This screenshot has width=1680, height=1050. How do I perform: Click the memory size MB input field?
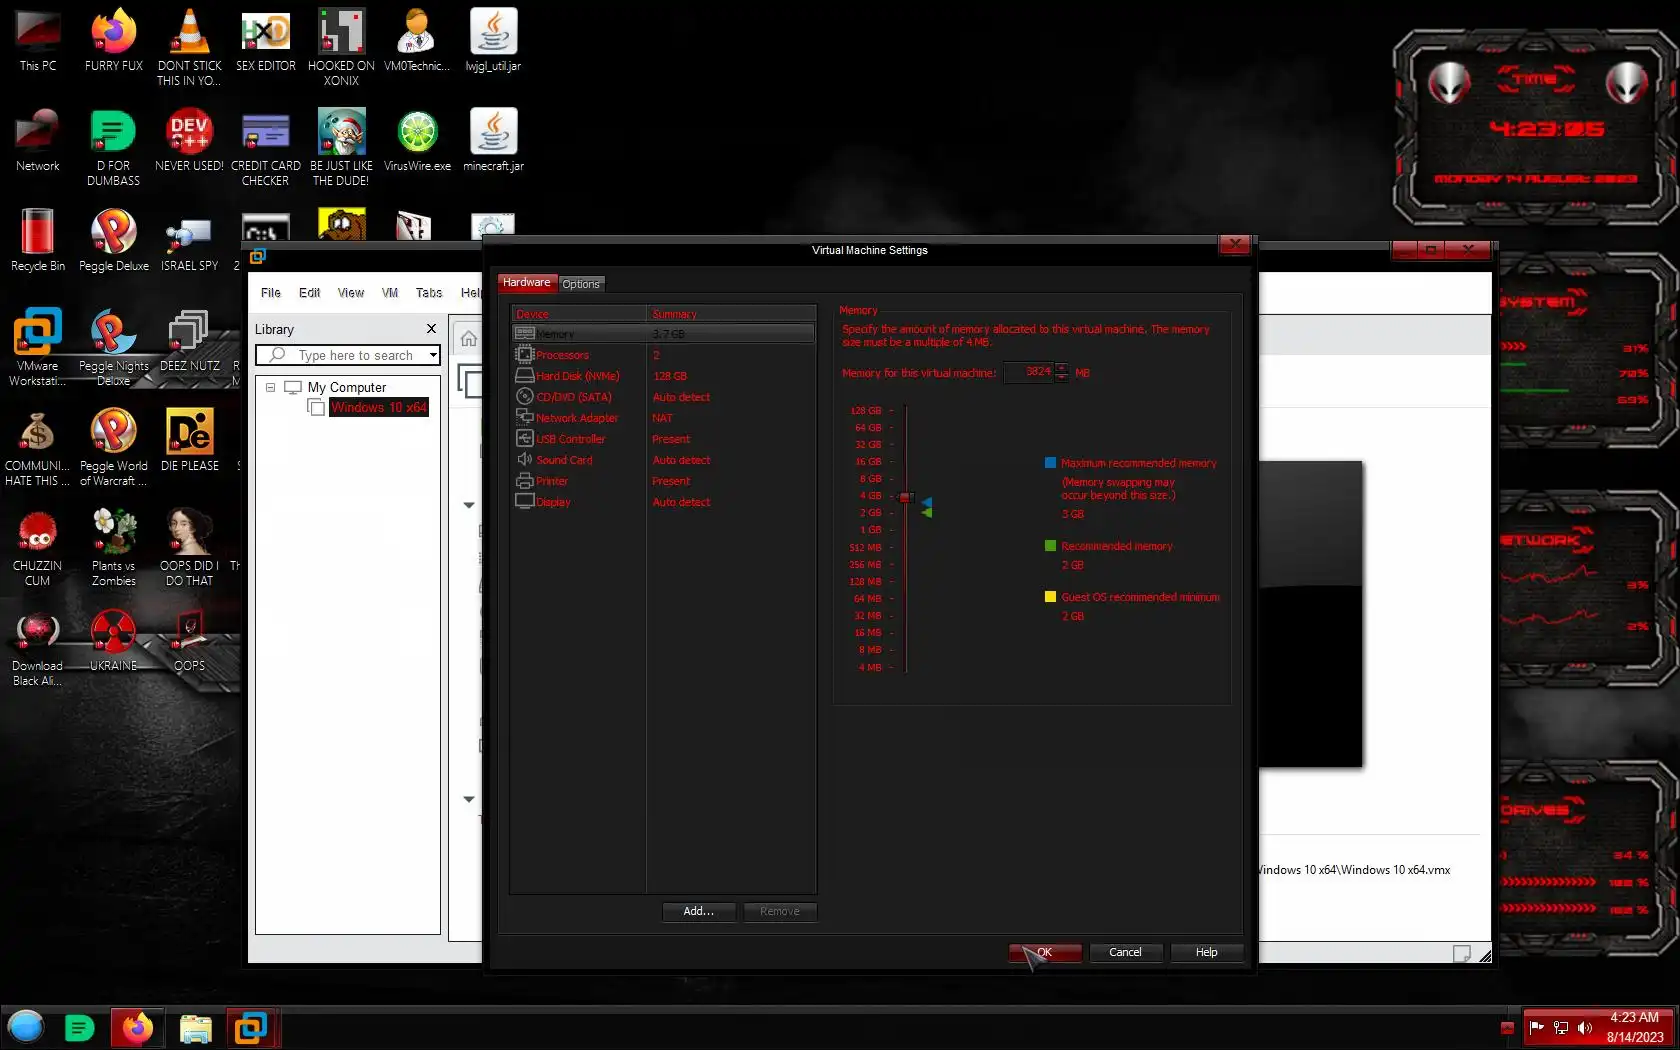pos(1029,372)
